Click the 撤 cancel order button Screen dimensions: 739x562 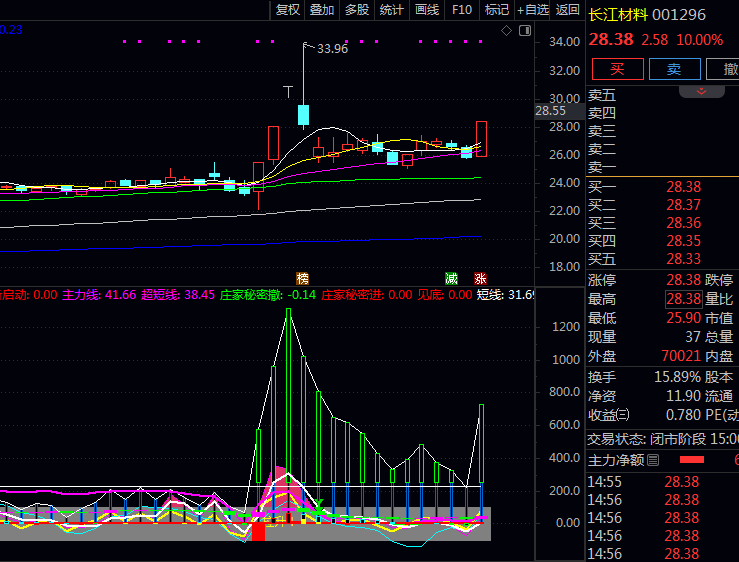(724, 69)
